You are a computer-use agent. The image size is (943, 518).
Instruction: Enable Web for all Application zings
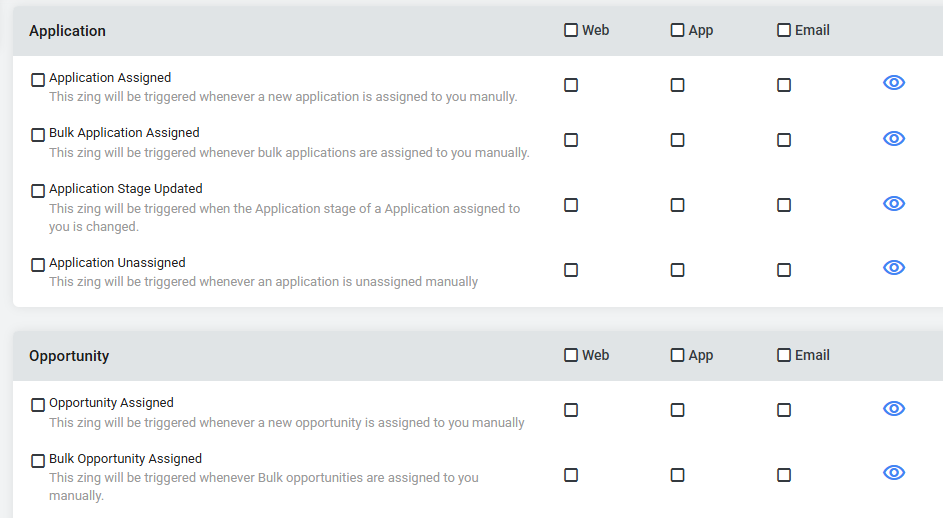[x=571, y=30]
